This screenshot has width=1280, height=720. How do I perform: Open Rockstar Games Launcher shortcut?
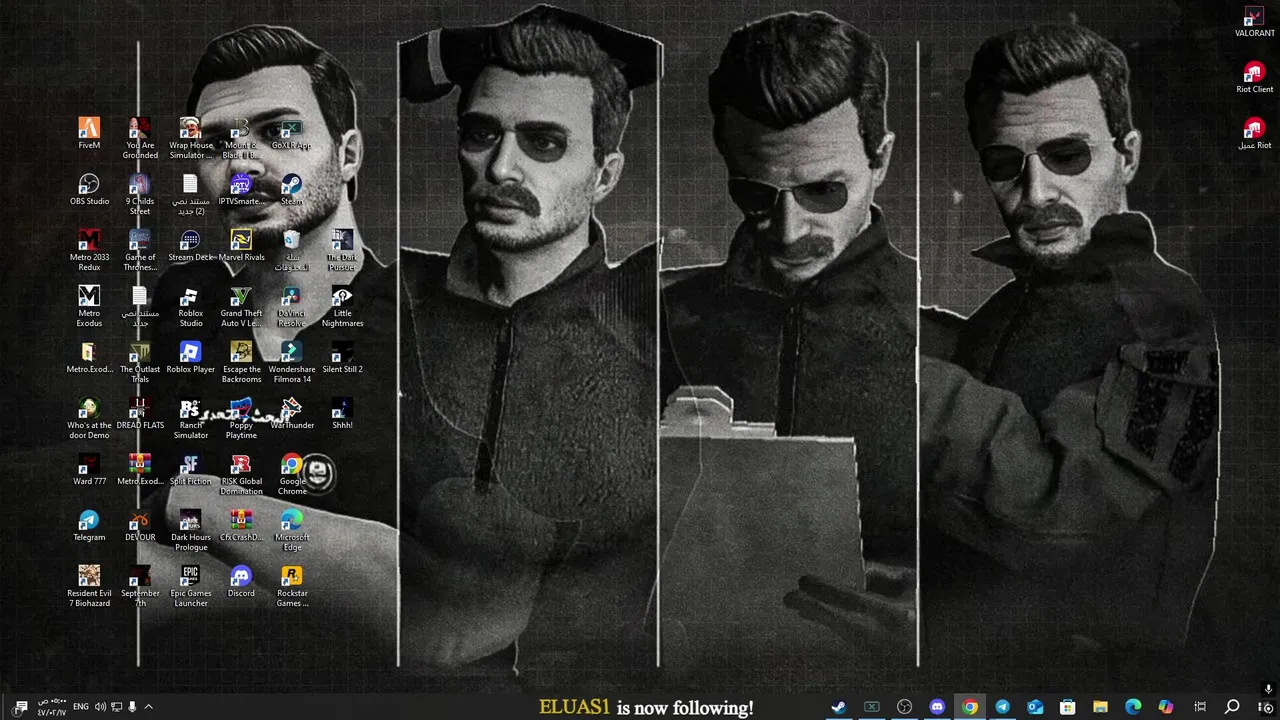[x=291, y=587]
